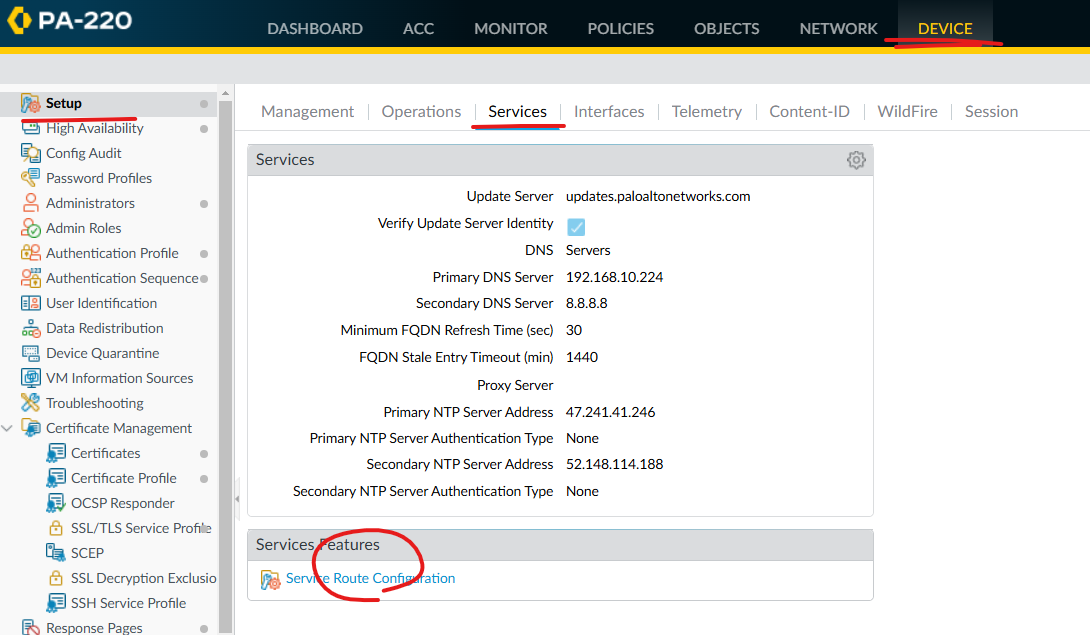Click the Authentication Sequence icon

pos(31,278)
